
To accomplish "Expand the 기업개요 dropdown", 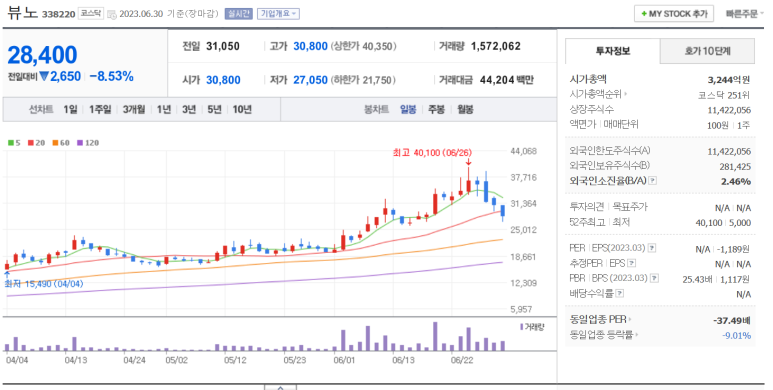I will 278,14.
